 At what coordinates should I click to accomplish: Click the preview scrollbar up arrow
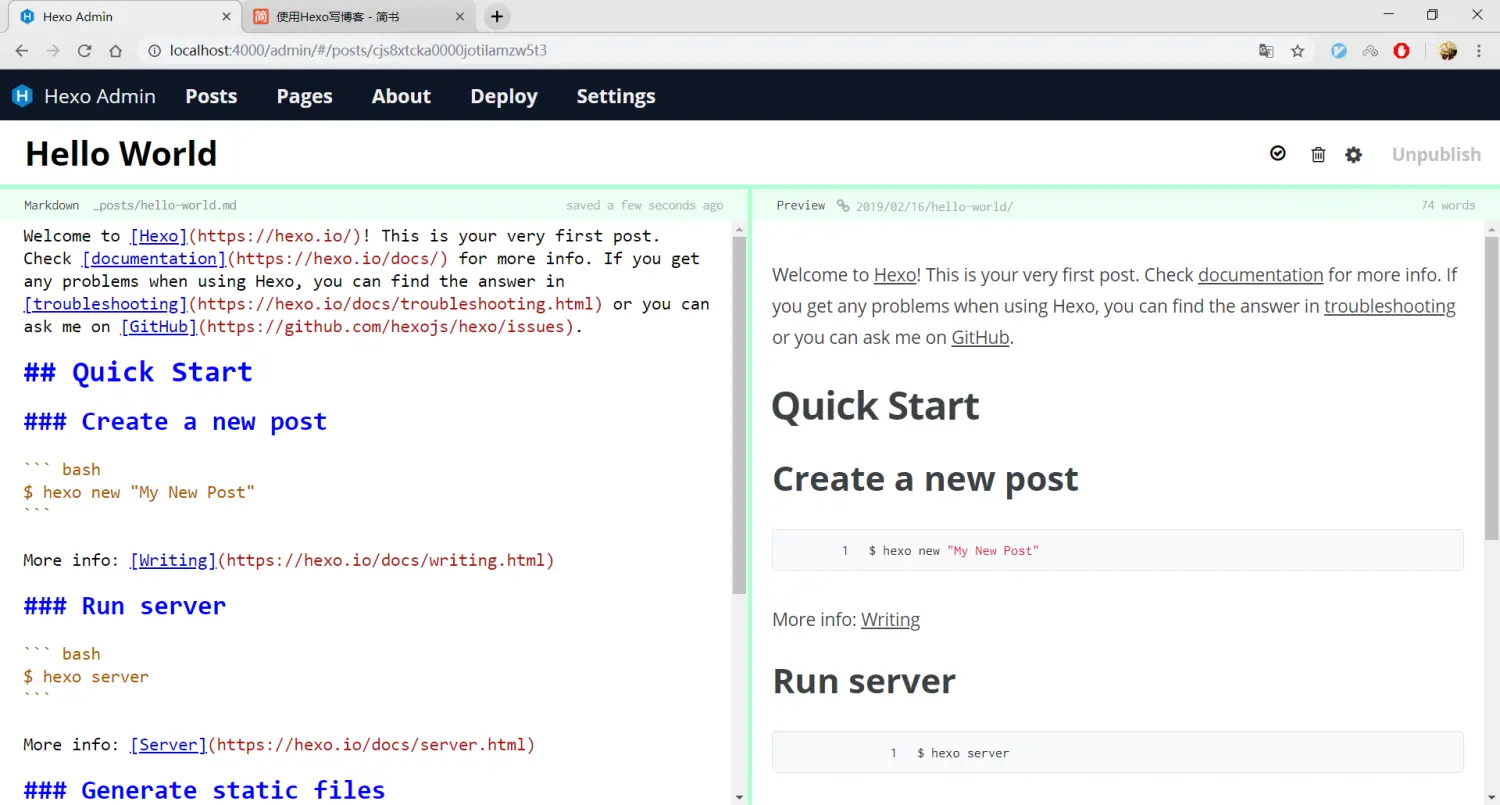coord(1491,228)
